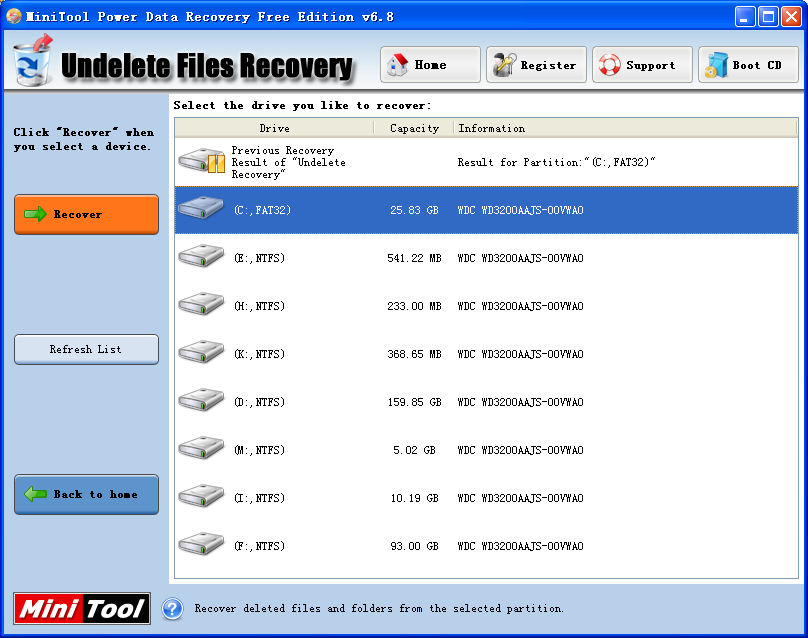Select the '(M:, NTFS)' drive label
Screen dimensions: 808x638
click(x=259, y=449)
